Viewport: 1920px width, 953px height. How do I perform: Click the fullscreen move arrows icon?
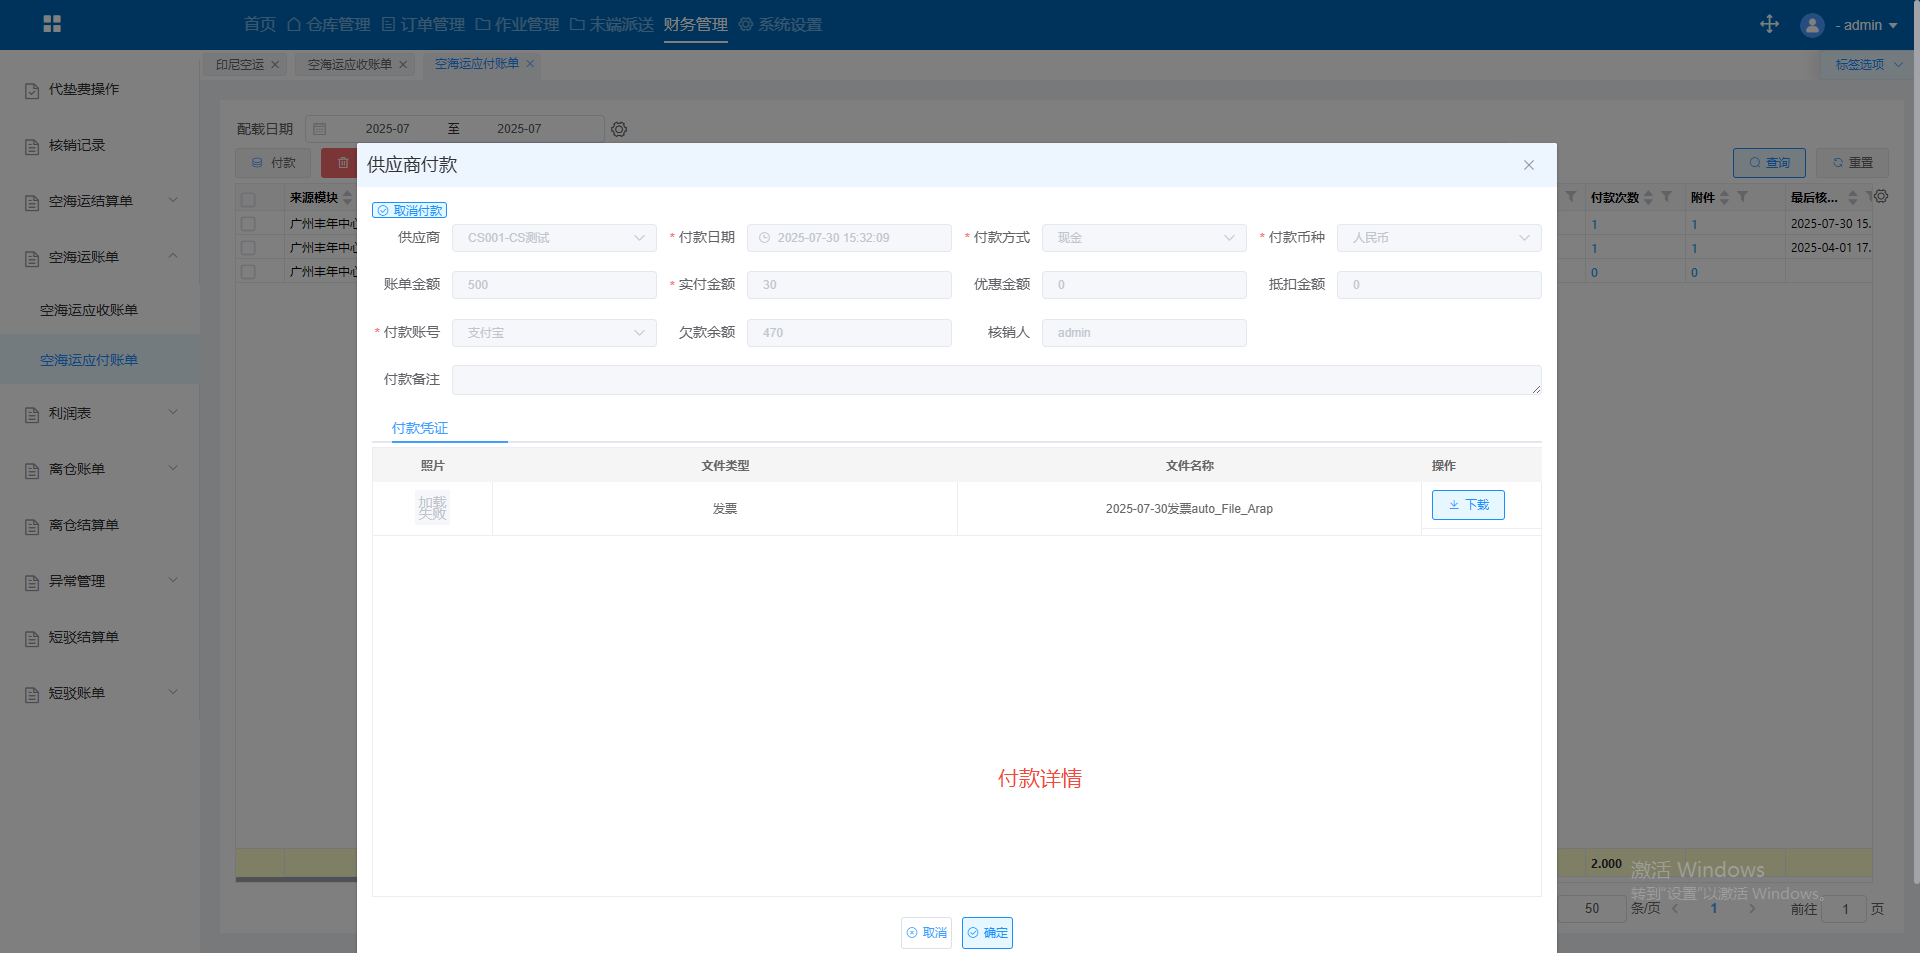click(1769, 24)
